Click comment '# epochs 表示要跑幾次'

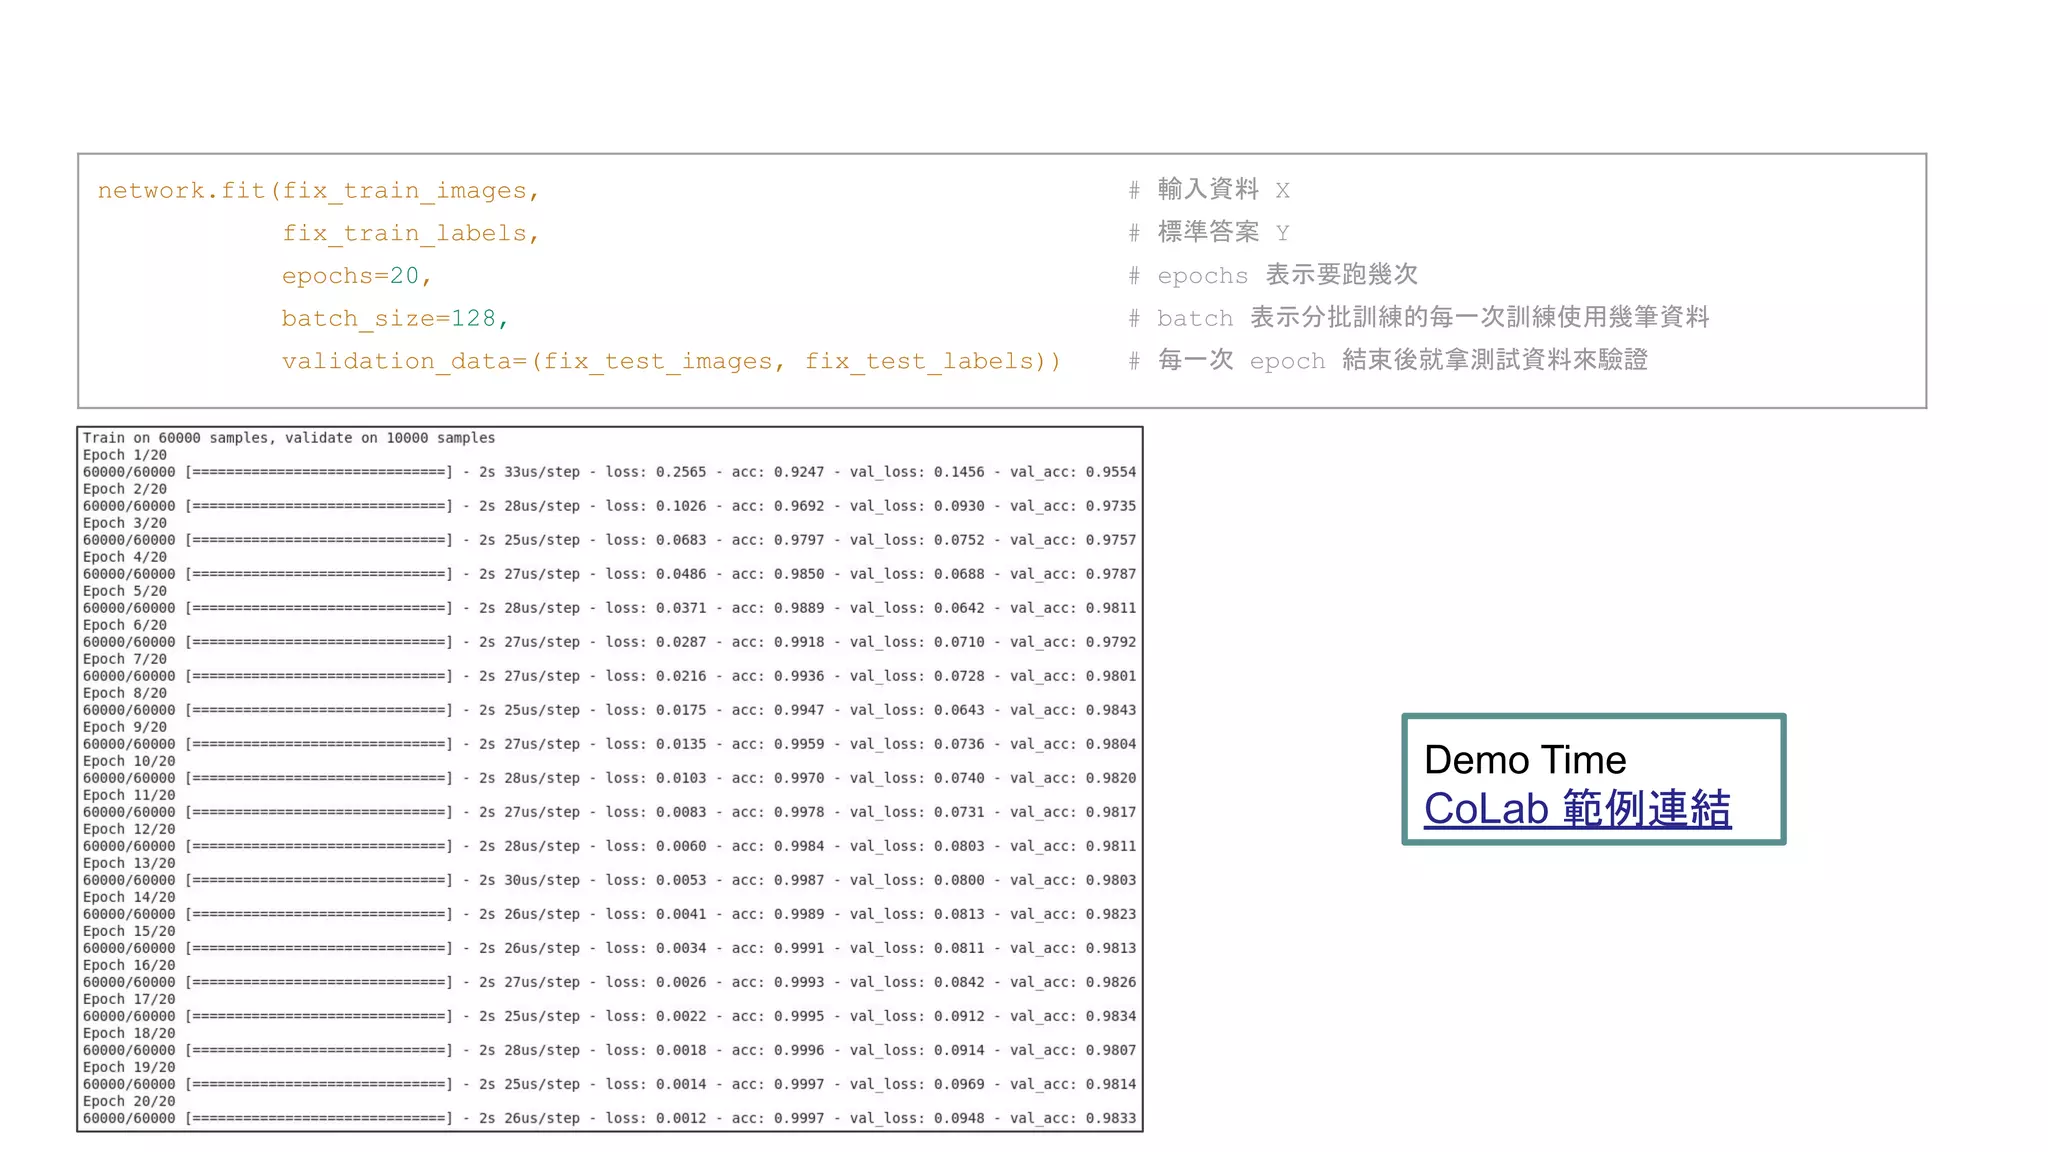point(1273,275)
